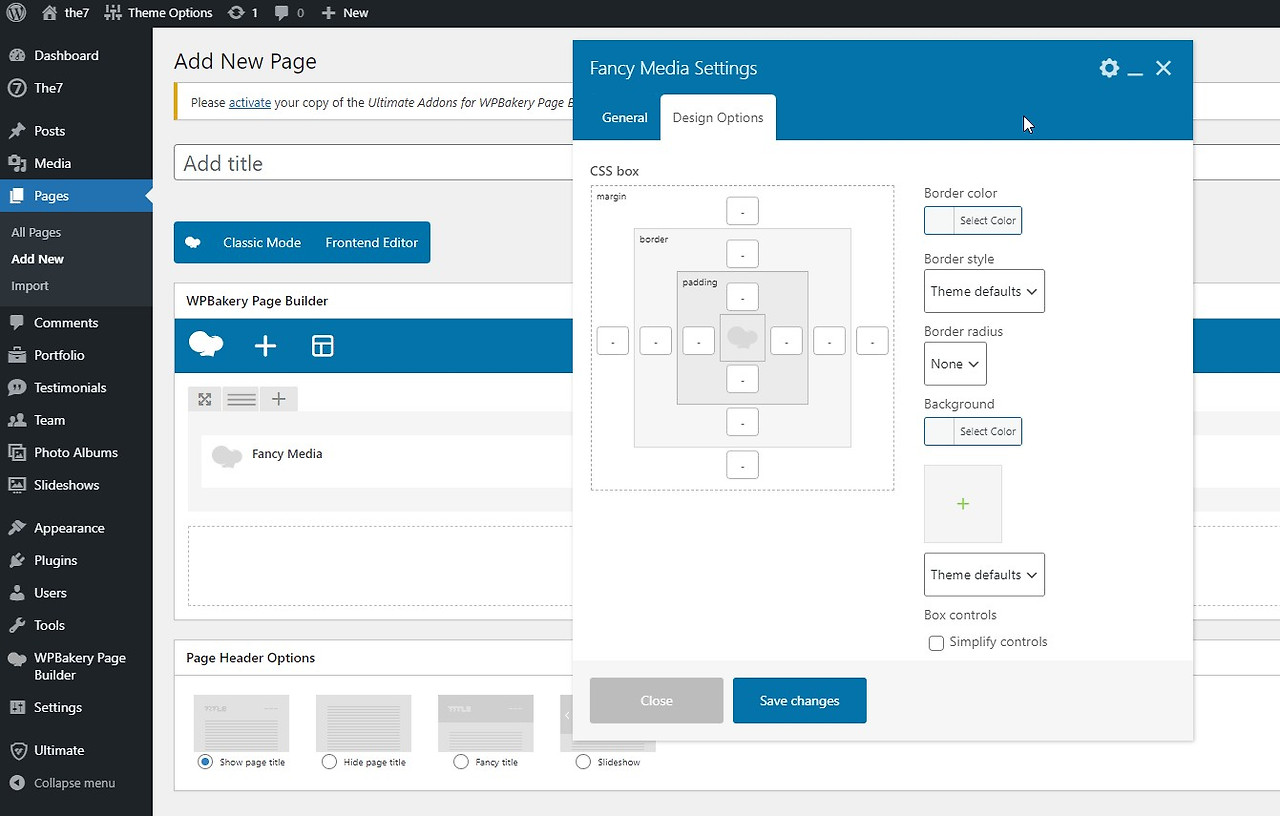Switch to the Design Options tab
The image size is (1280, 816).
click(x=718, y=118)
